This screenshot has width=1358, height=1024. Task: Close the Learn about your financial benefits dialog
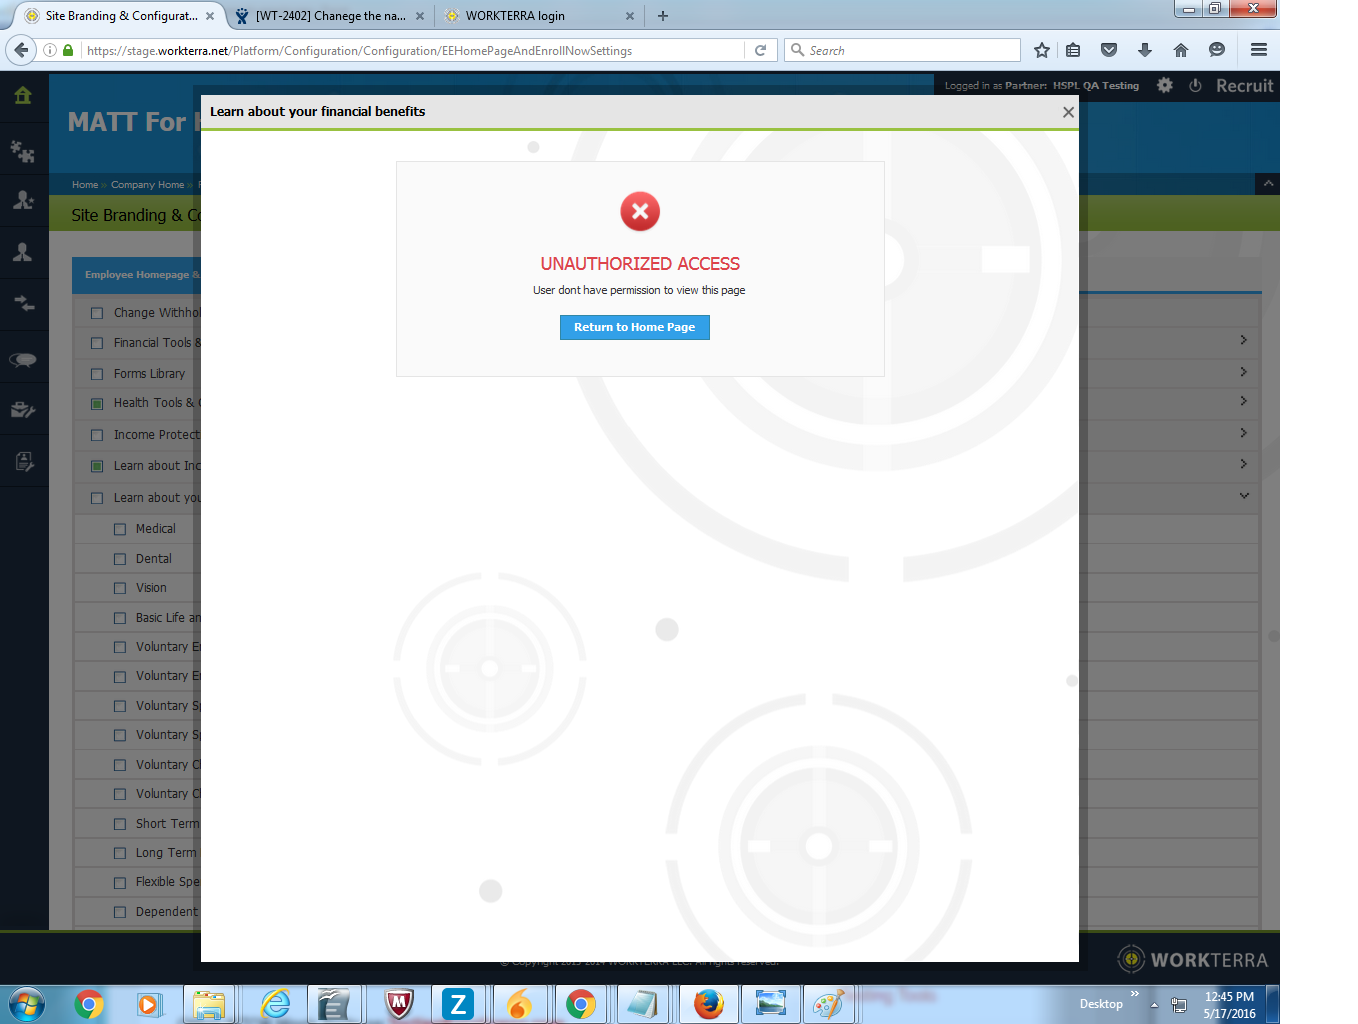pos(1068,112)
